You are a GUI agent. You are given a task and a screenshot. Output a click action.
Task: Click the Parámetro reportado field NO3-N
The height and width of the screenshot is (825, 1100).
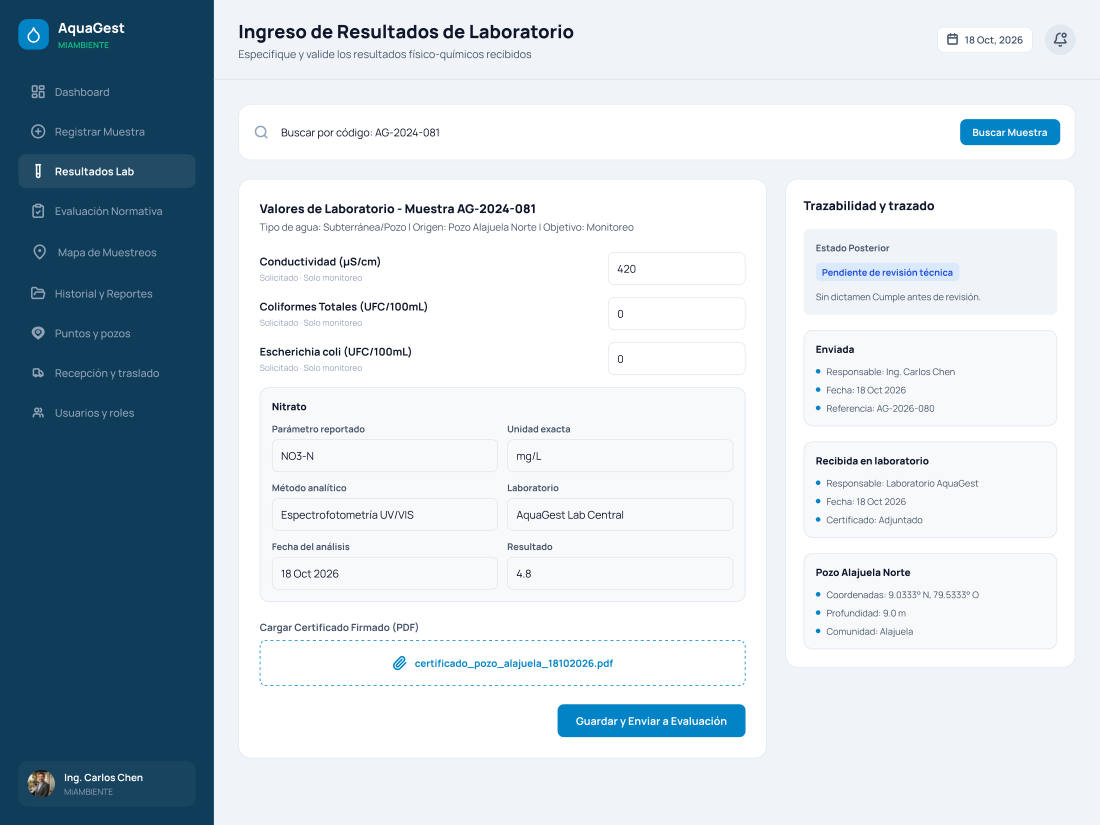[x=384, y=456]
